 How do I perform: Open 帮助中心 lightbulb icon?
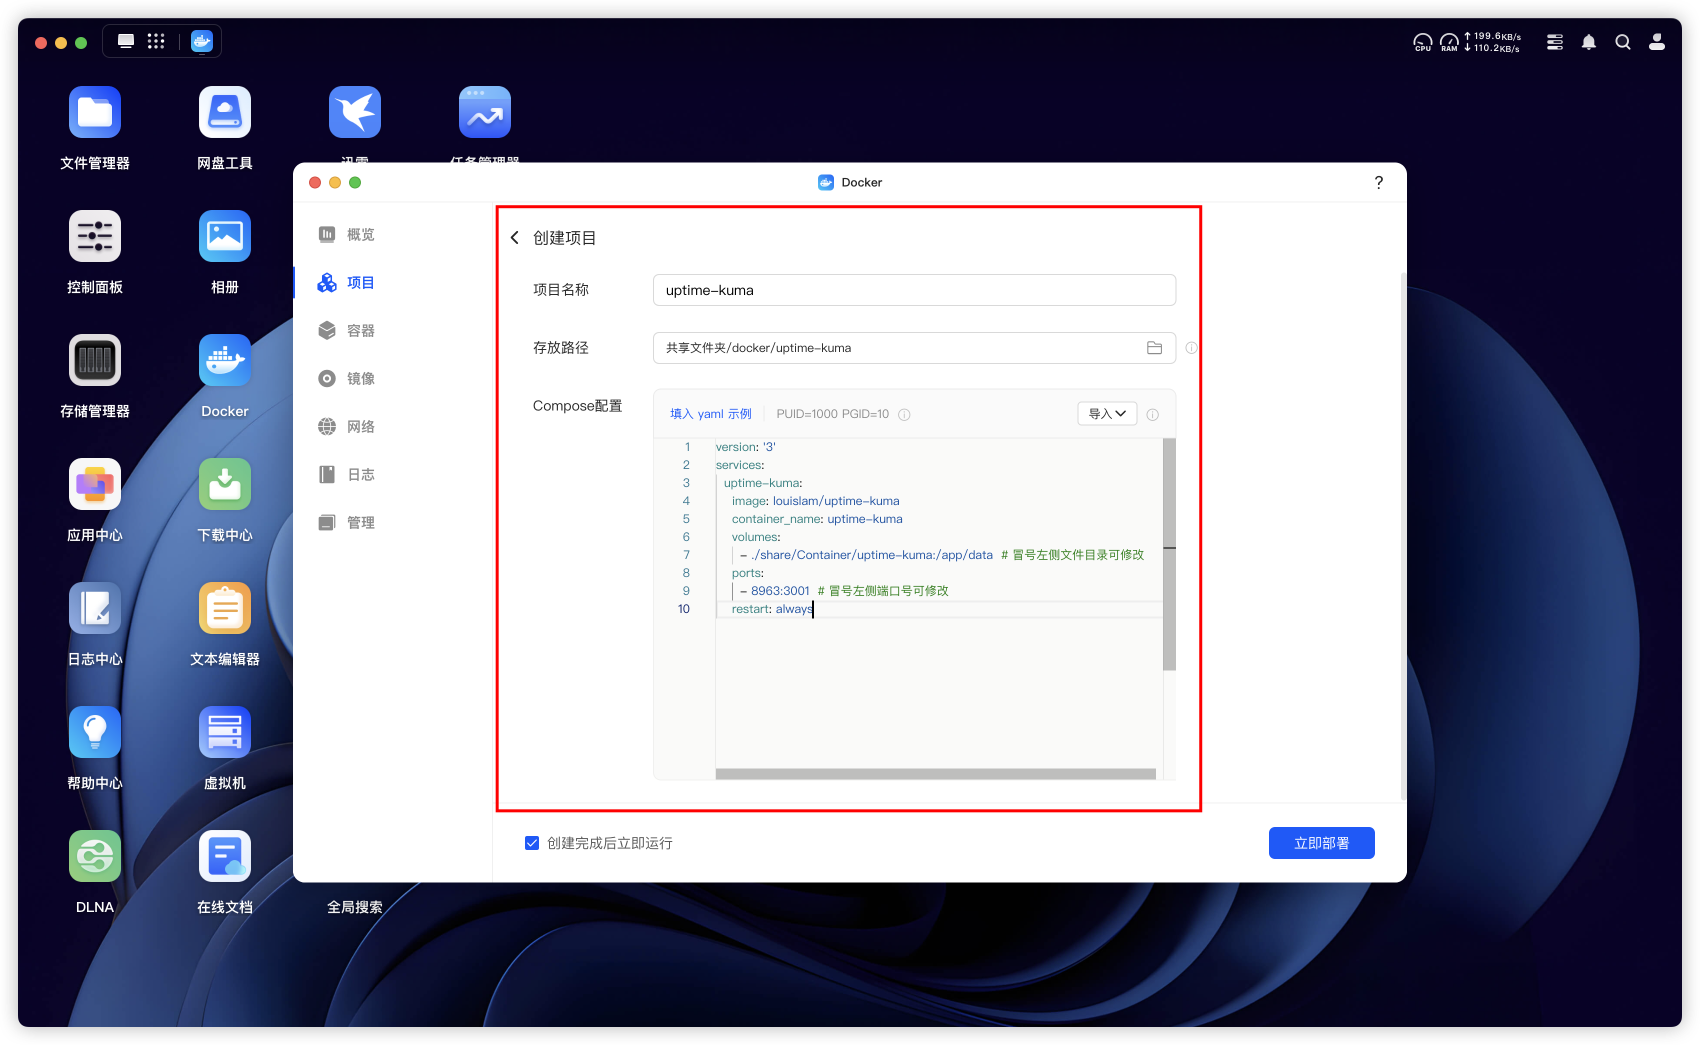point(95,732)
